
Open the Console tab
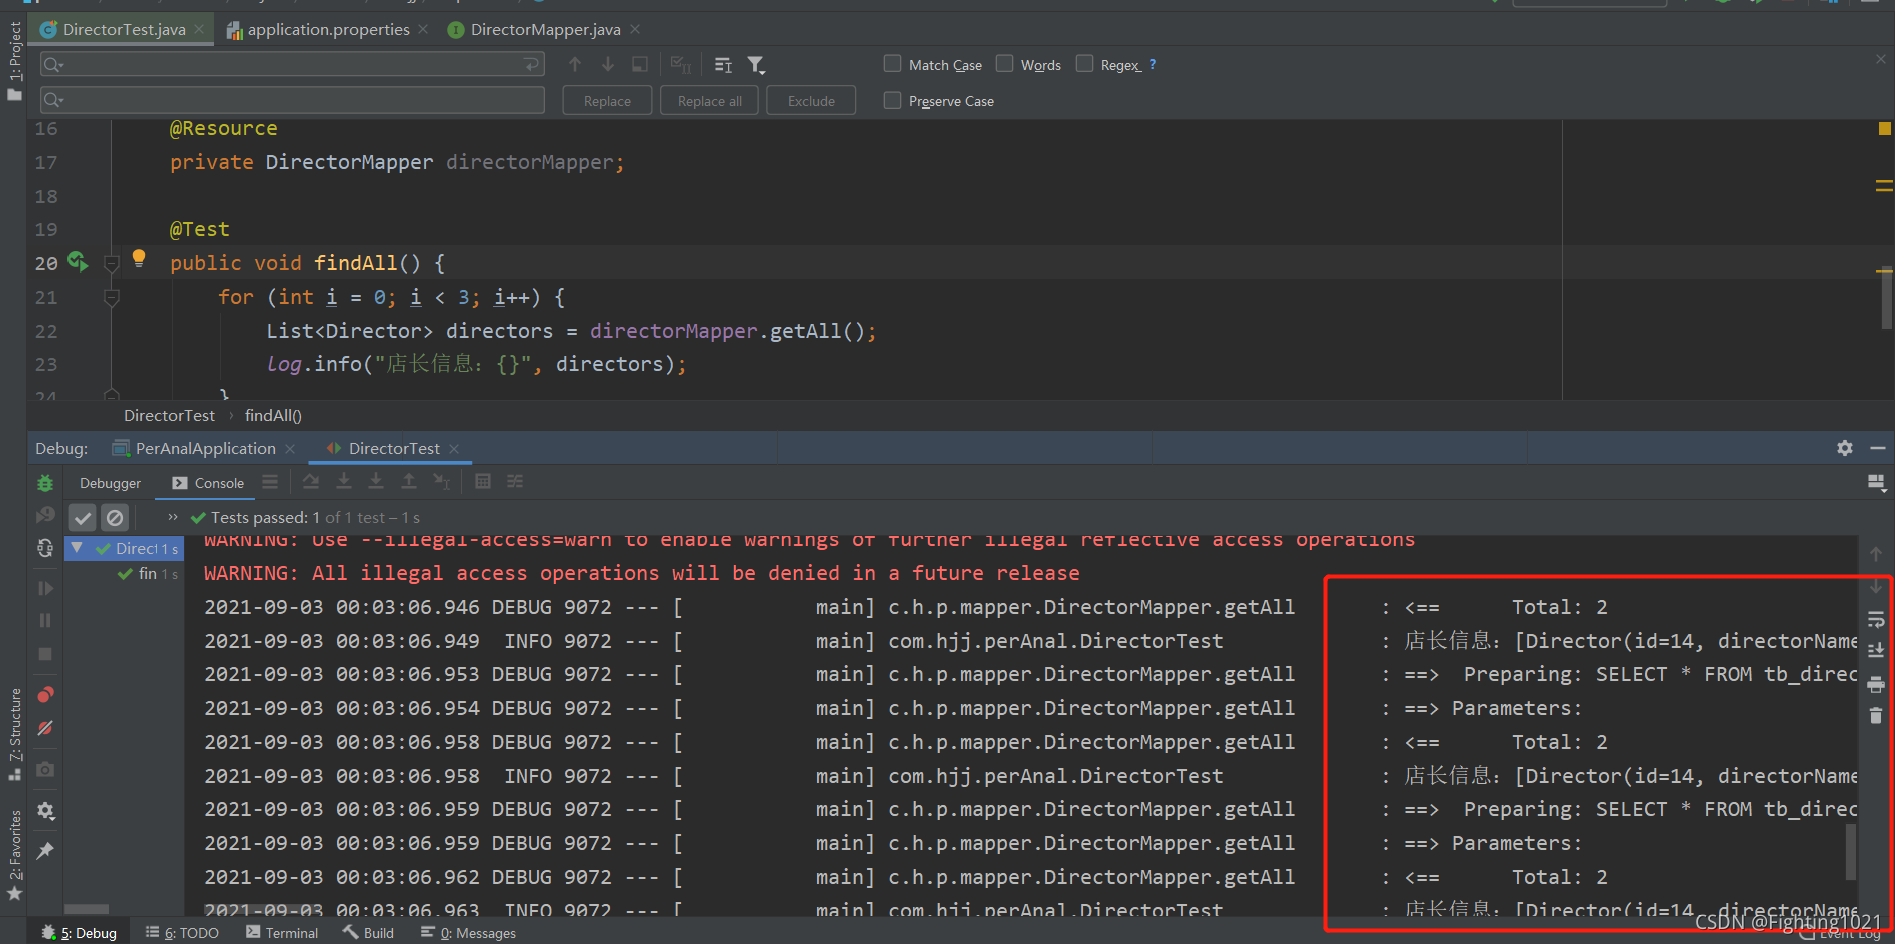coord(208,483)
